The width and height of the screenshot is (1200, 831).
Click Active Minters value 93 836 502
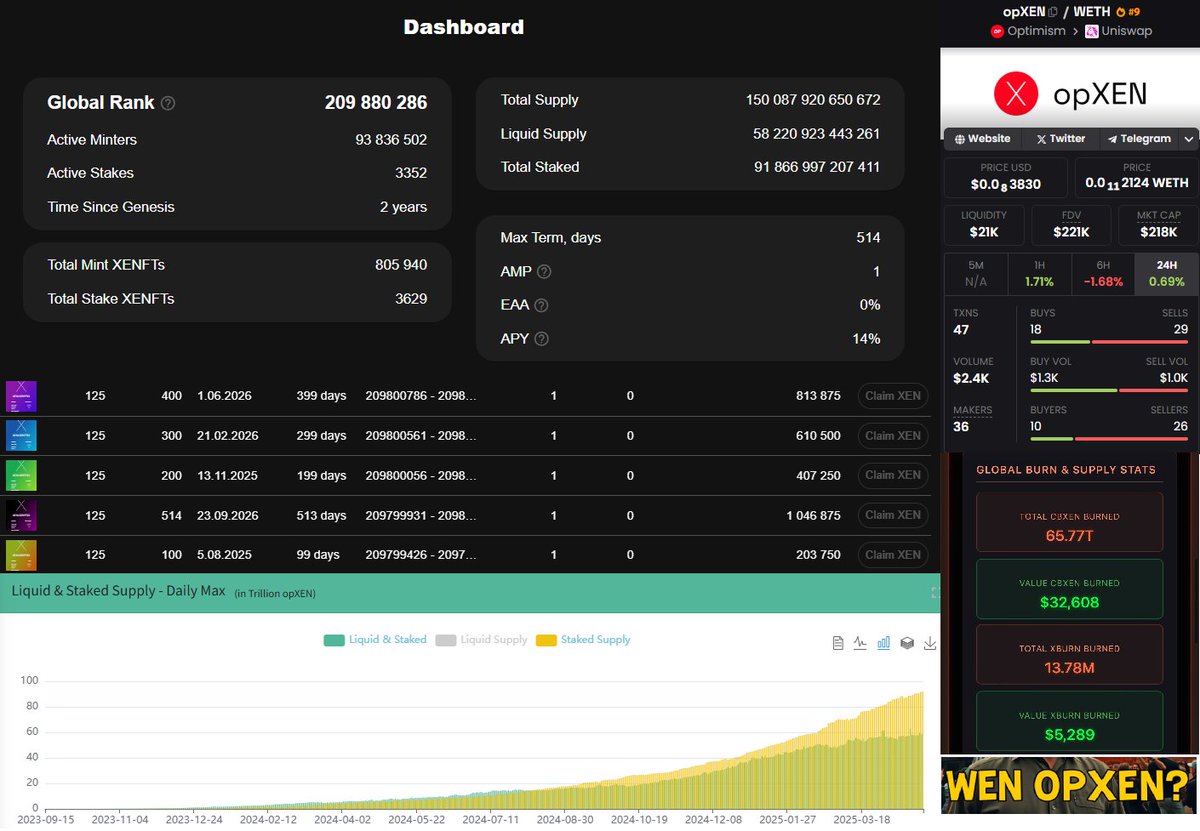coord(391,140)
